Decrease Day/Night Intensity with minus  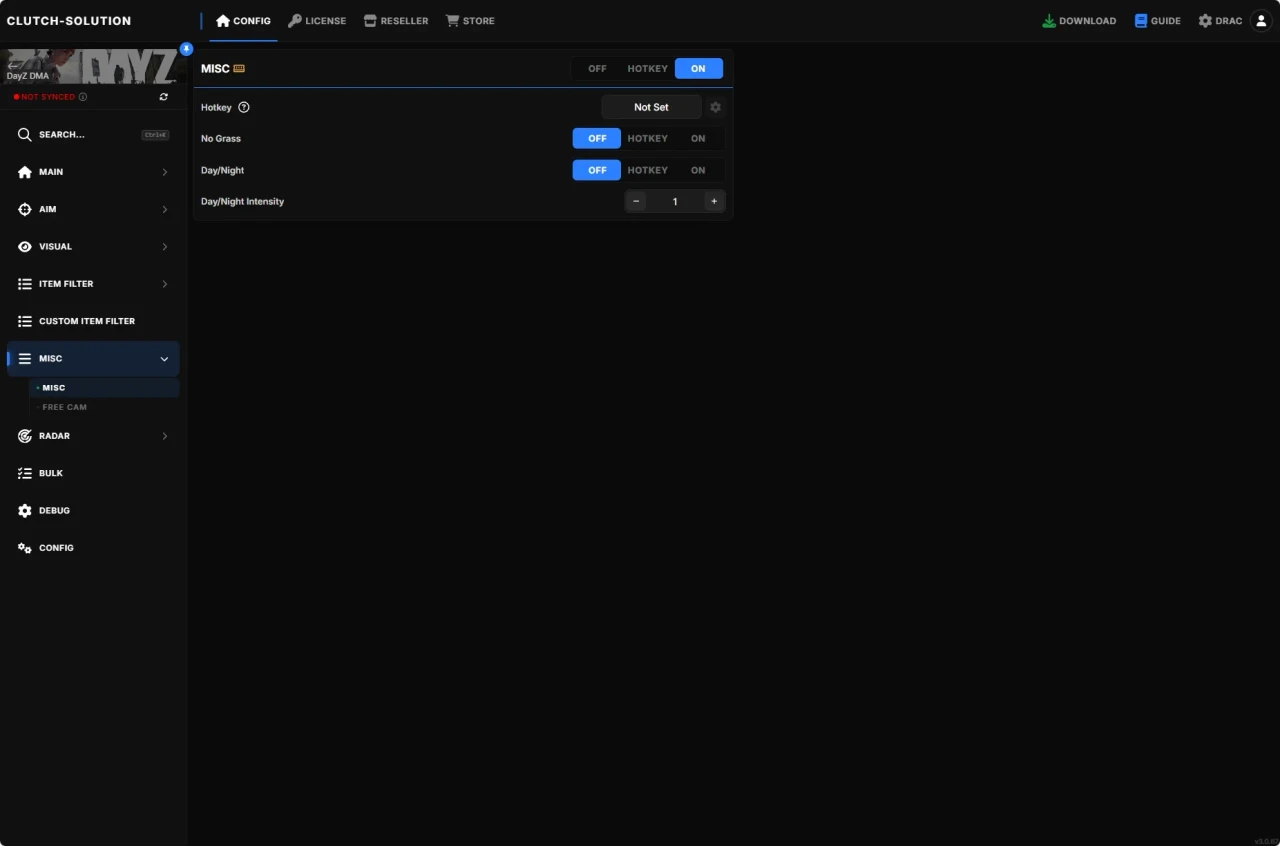point(636,202)
